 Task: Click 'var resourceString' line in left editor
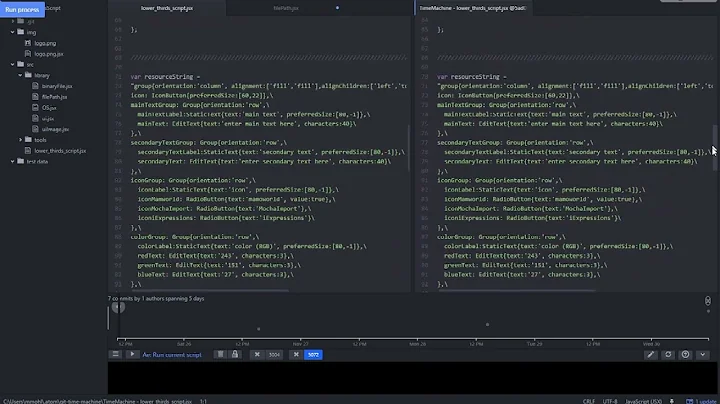(x=165, y=77)
